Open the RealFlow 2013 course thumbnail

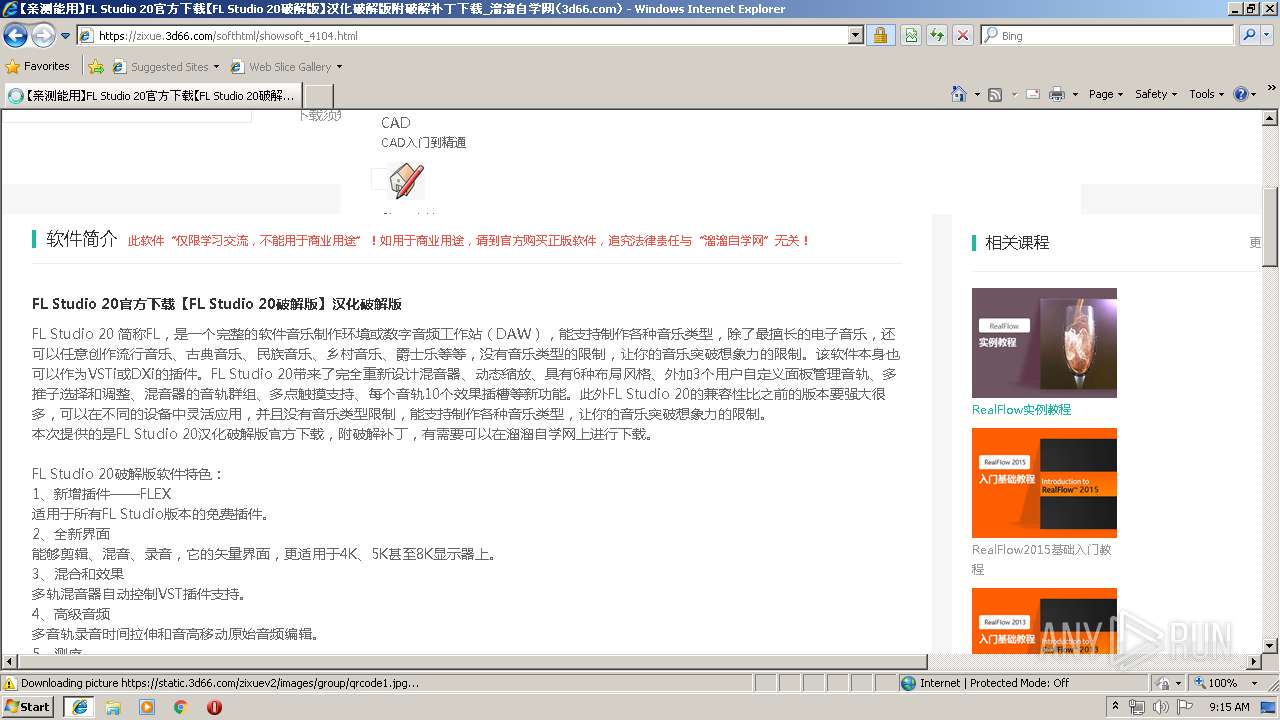tap(1044, 621)
